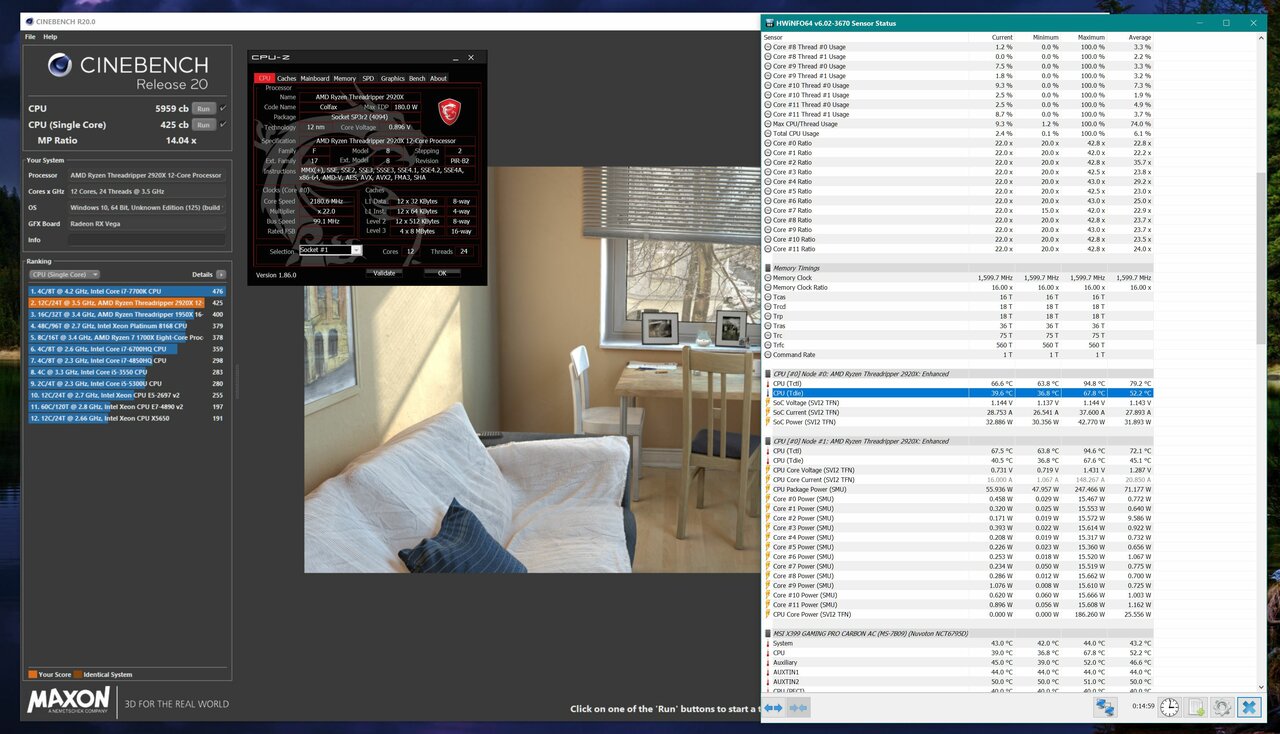Image resolution: width=1280 pixels, height=734 pixels.
Task: Collapse CPU [#0] Node #0 sensor group
Action: pyautogui.click(x=768, y=373)
